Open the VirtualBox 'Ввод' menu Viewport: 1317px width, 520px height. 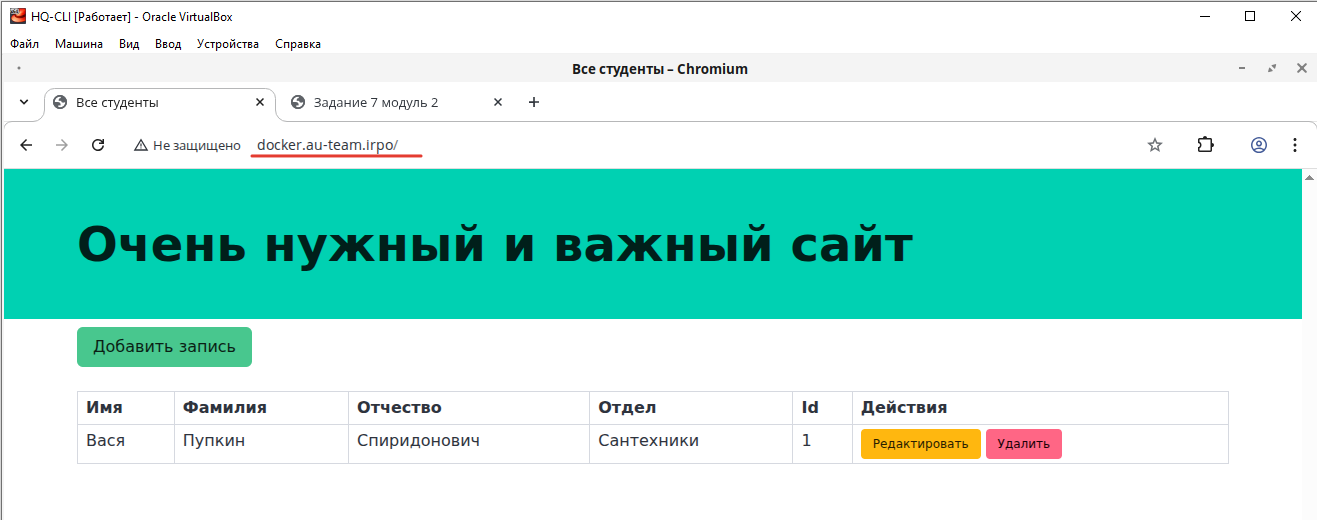point(169,44)
